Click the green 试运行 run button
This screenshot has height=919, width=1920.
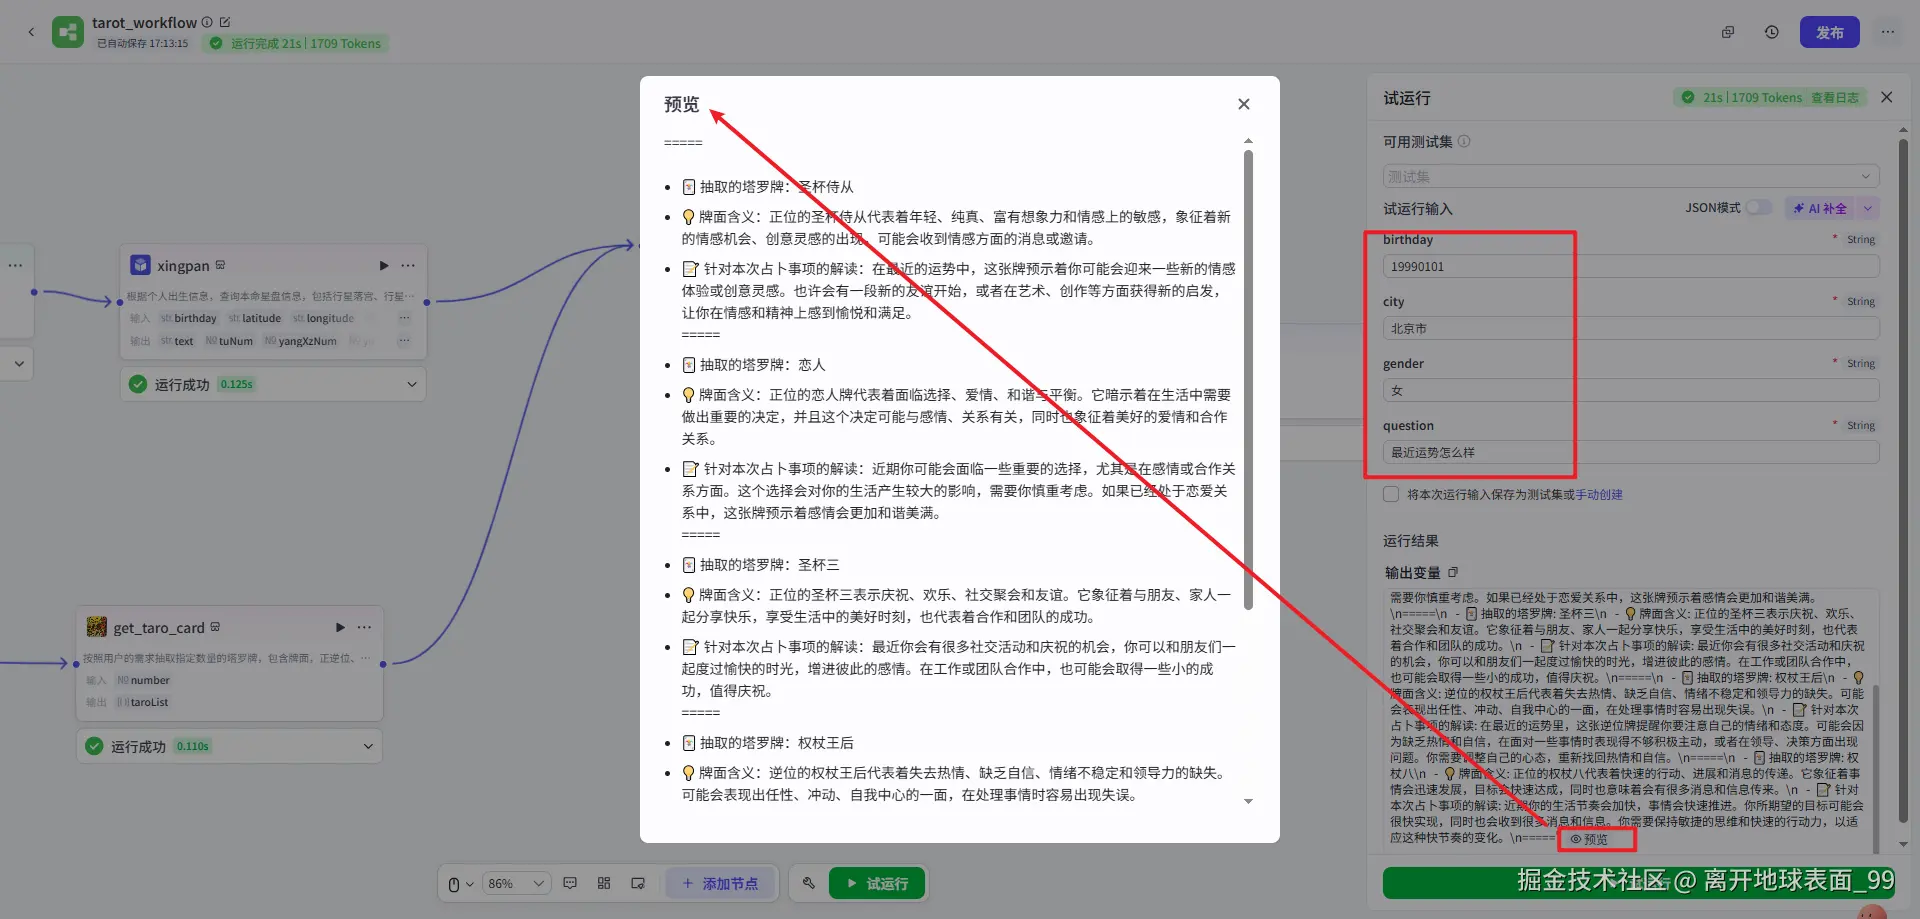tap(877, 883)
